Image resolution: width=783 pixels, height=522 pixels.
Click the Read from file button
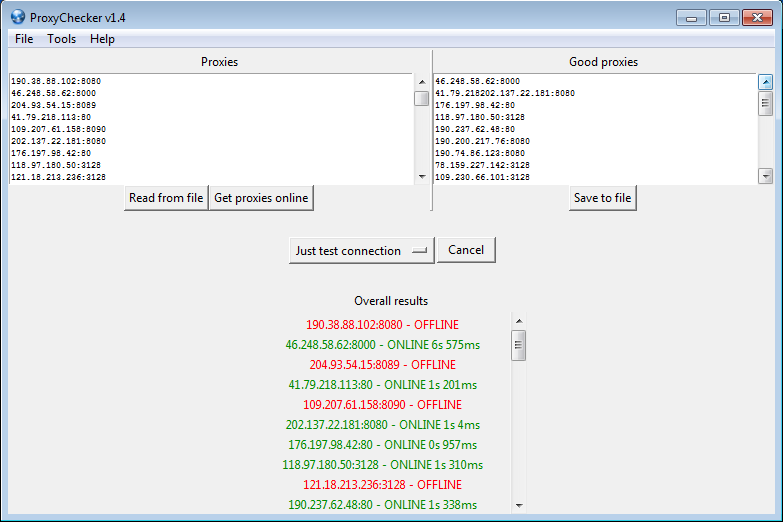point(166,198)
